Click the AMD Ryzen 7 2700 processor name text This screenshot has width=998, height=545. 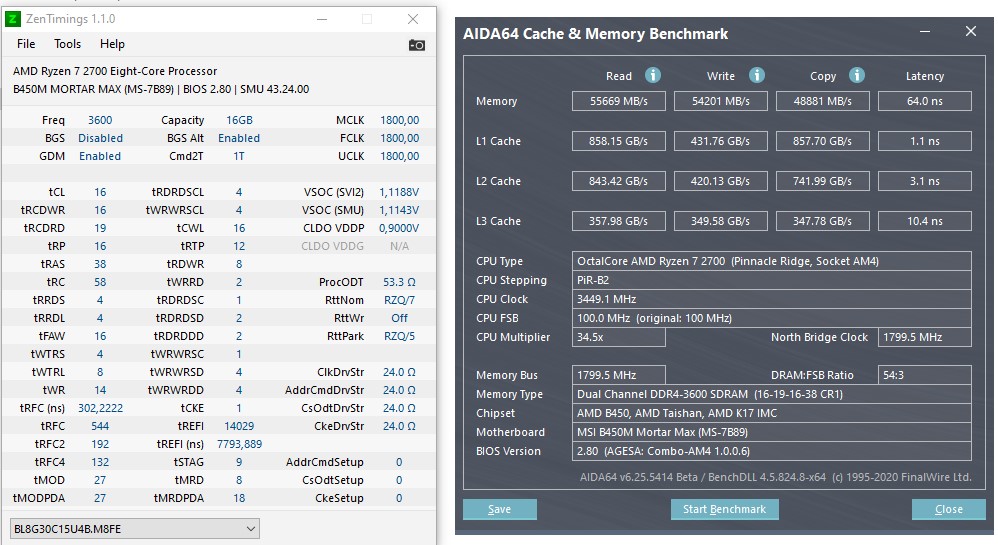(115, 71)
